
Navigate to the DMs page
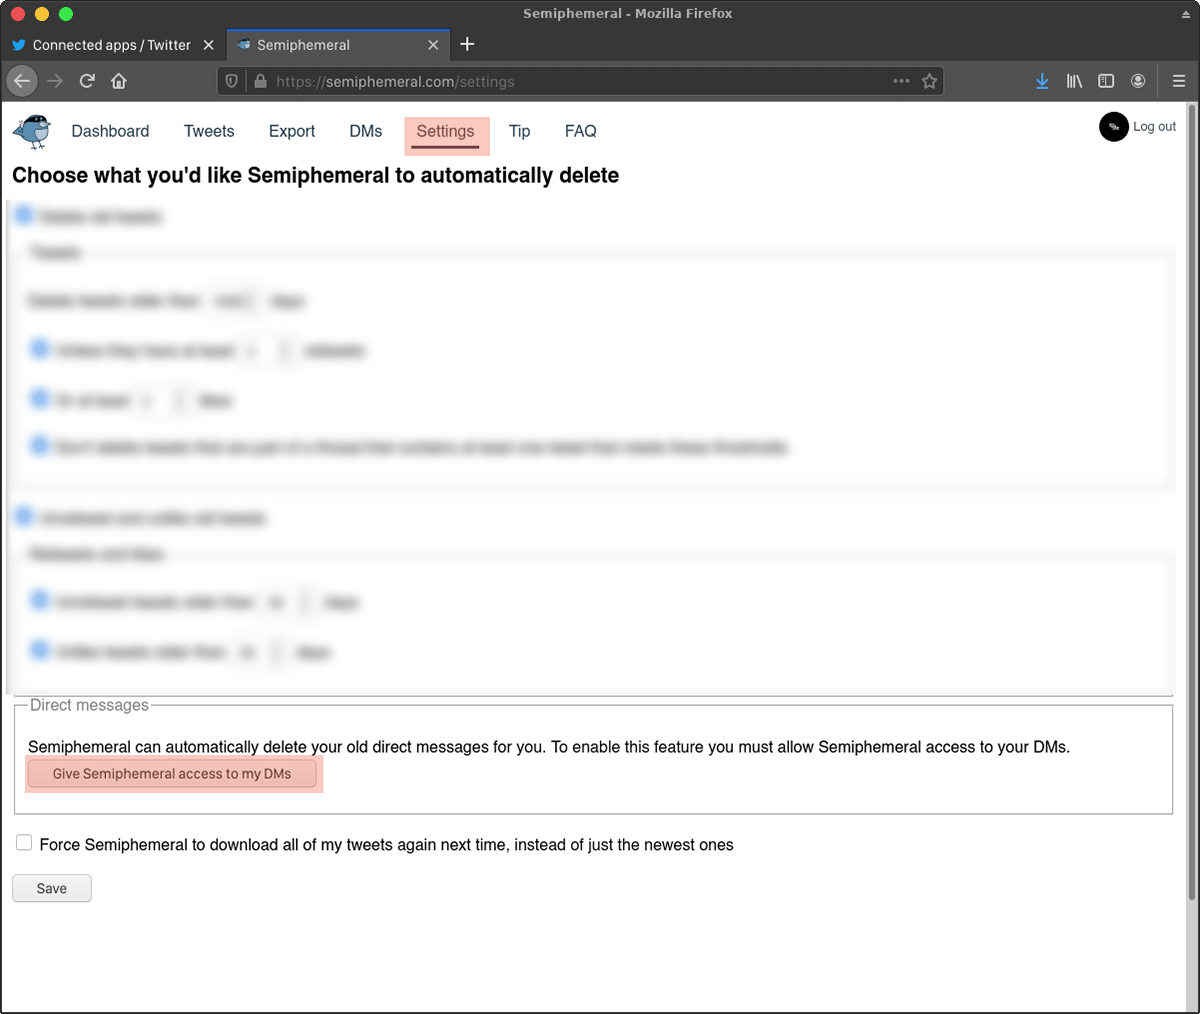click(366, 131)
